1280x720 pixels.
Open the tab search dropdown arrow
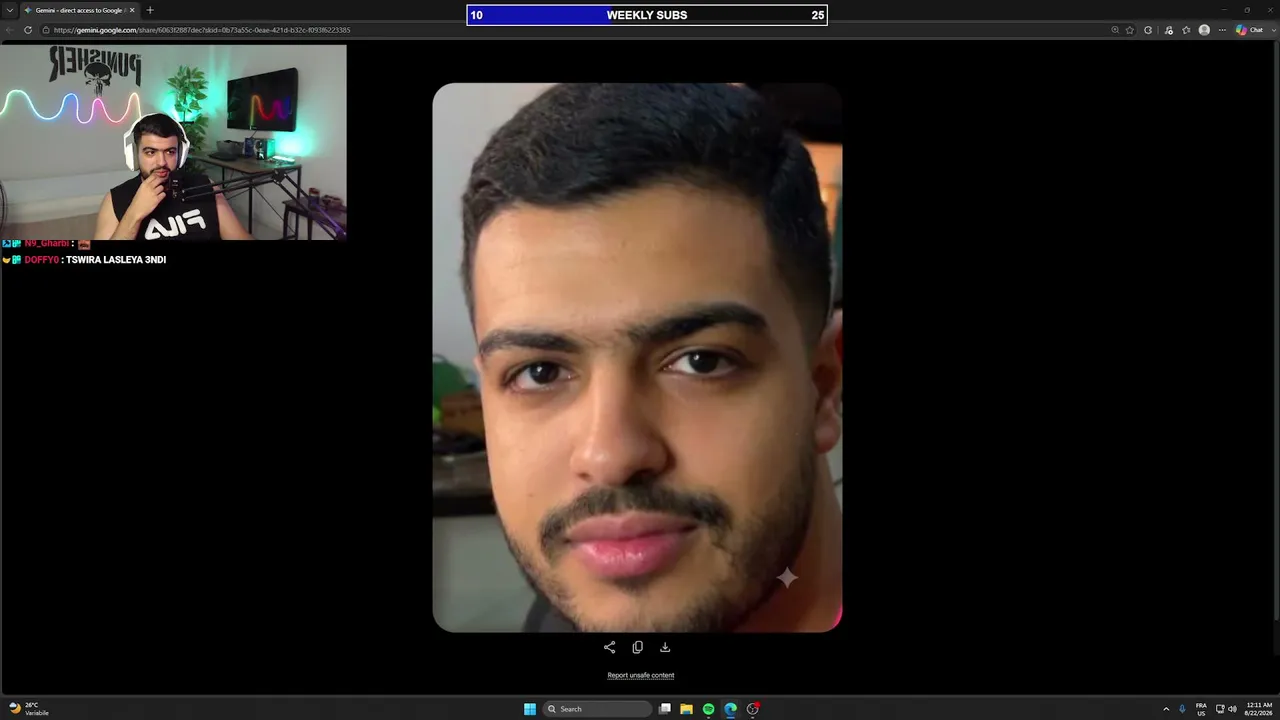10,10
